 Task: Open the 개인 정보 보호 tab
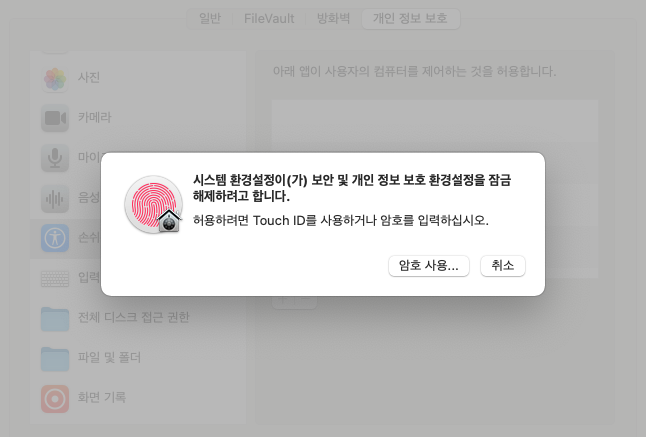click(x=410, y=19)
